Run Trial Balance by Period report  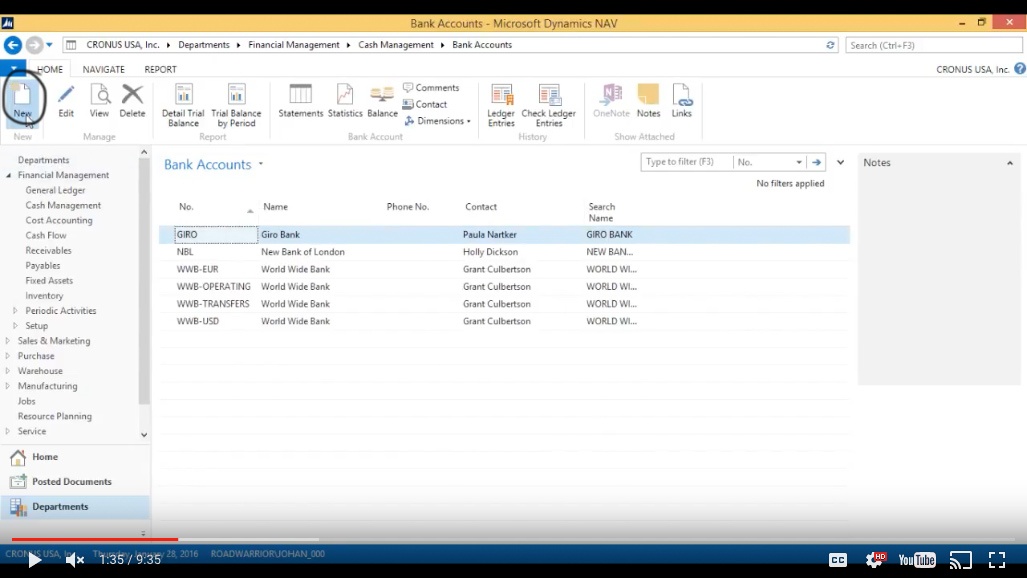tap(236, 105)
